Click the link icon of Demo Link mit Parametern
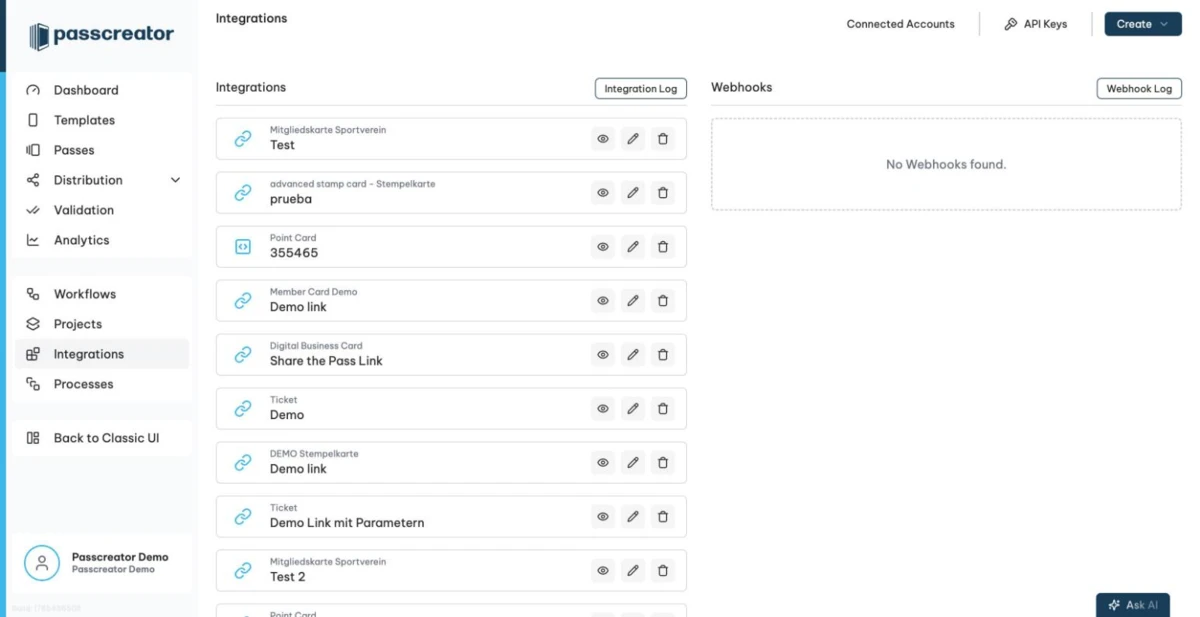The width and height of the screenshot is (1200, 617). (x=243, y=517)
